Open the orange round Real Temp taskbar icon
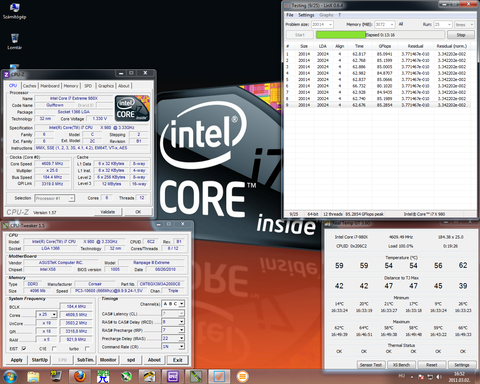 (x=242, y=377)
